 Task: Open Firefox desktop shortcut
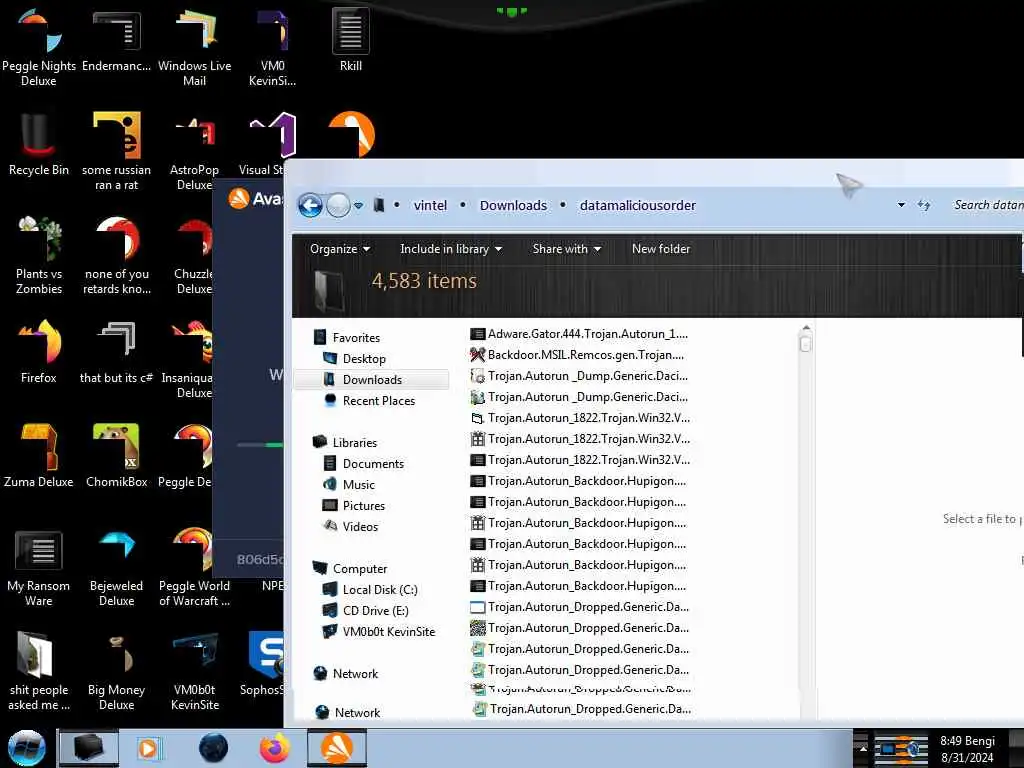tap(39, 351)
